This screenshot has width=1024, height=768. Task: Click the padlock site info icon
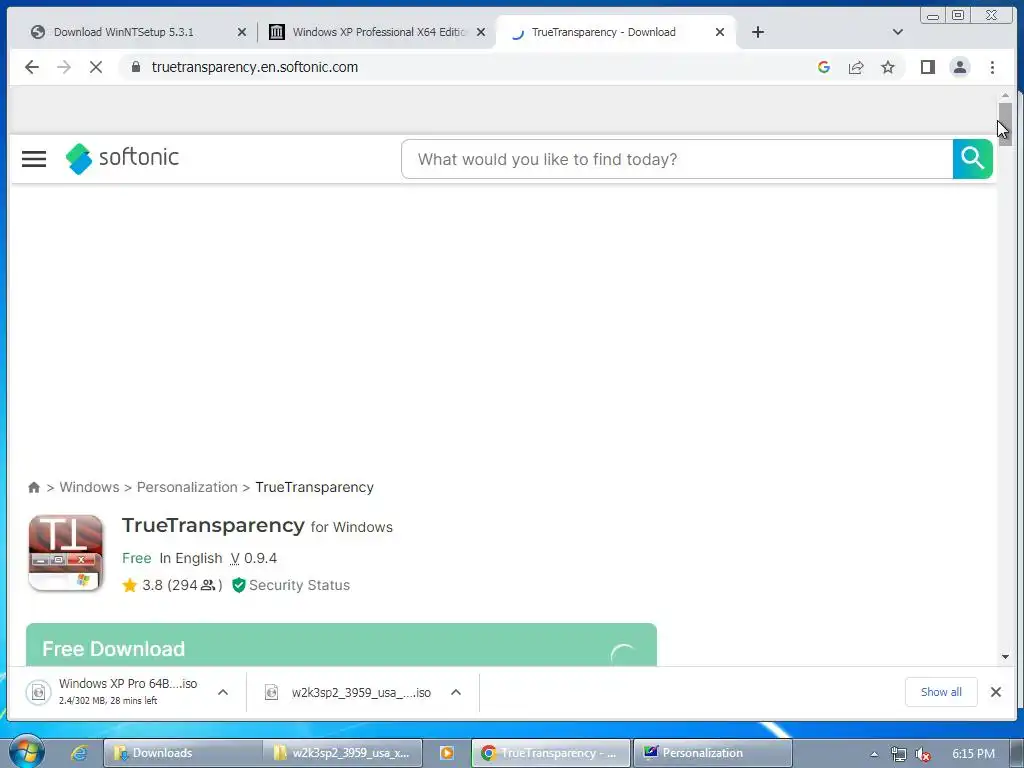coord(136,67)
